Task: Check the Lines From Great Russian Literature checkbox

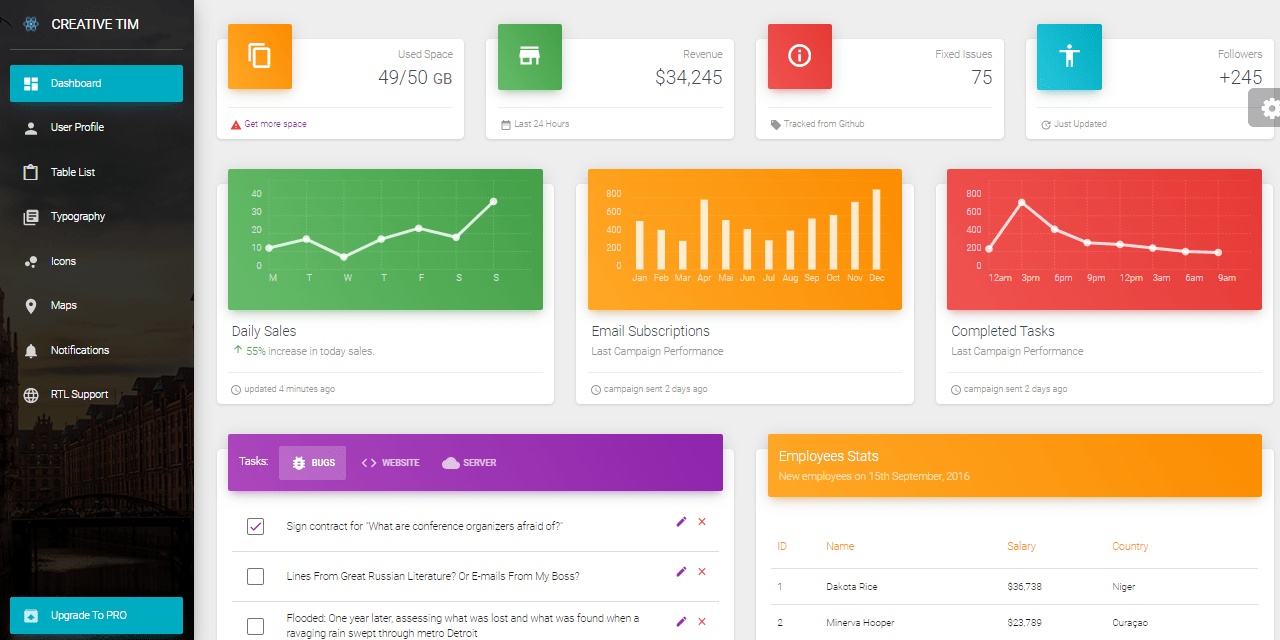Action: coord(255,576)
